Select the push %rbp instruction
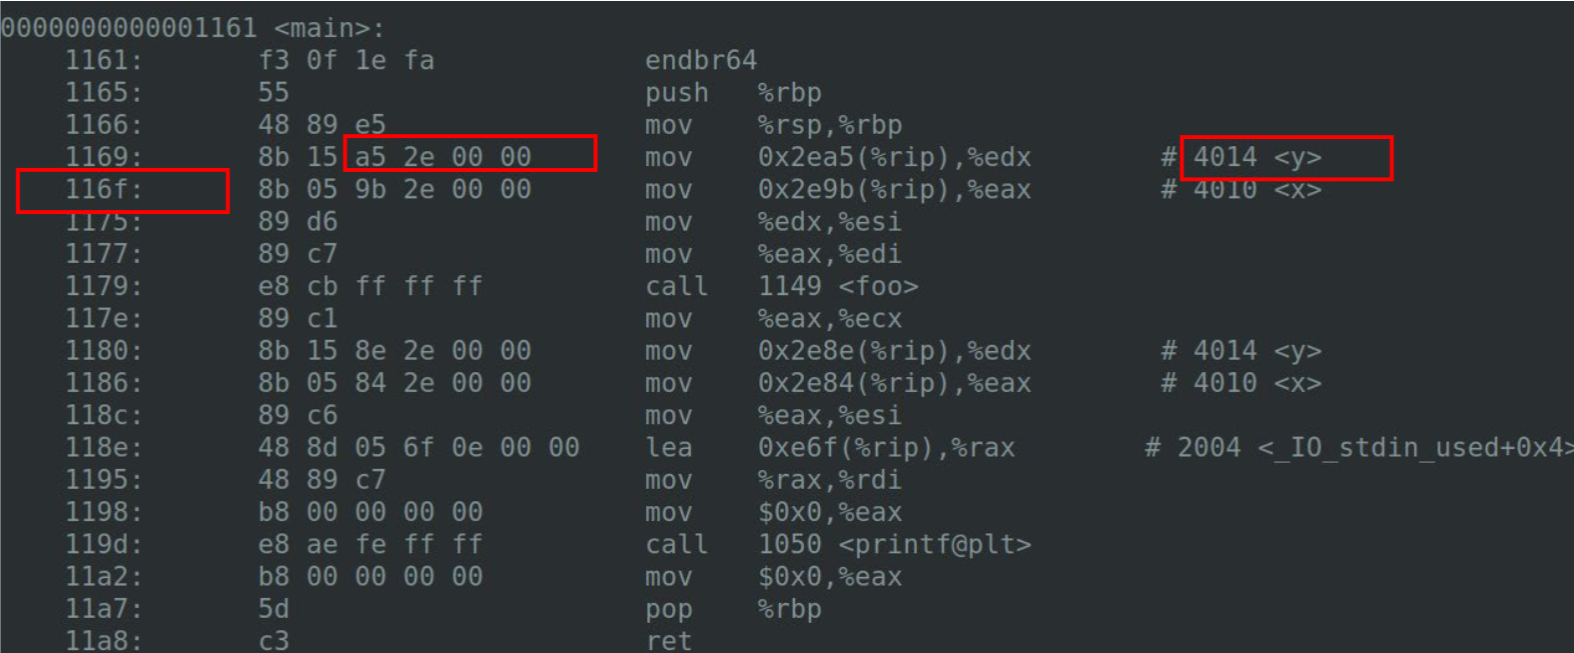This screenshot has width=1574, height=653. pos(733,93)
